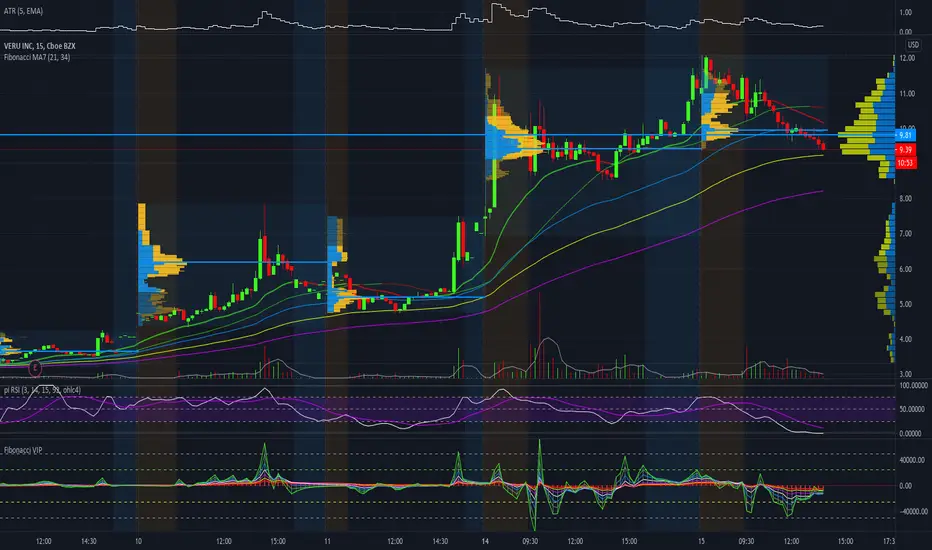The width and height of the screenshot is (932, 550).
Task: Click the blue 9.81 price label
Action: pos(905,135)
